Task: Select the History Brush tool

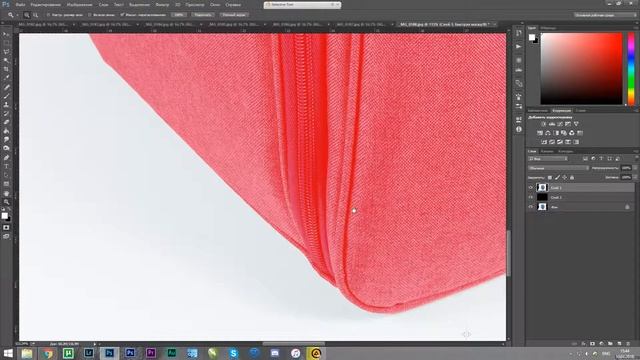Action: [x=6, y=113]
